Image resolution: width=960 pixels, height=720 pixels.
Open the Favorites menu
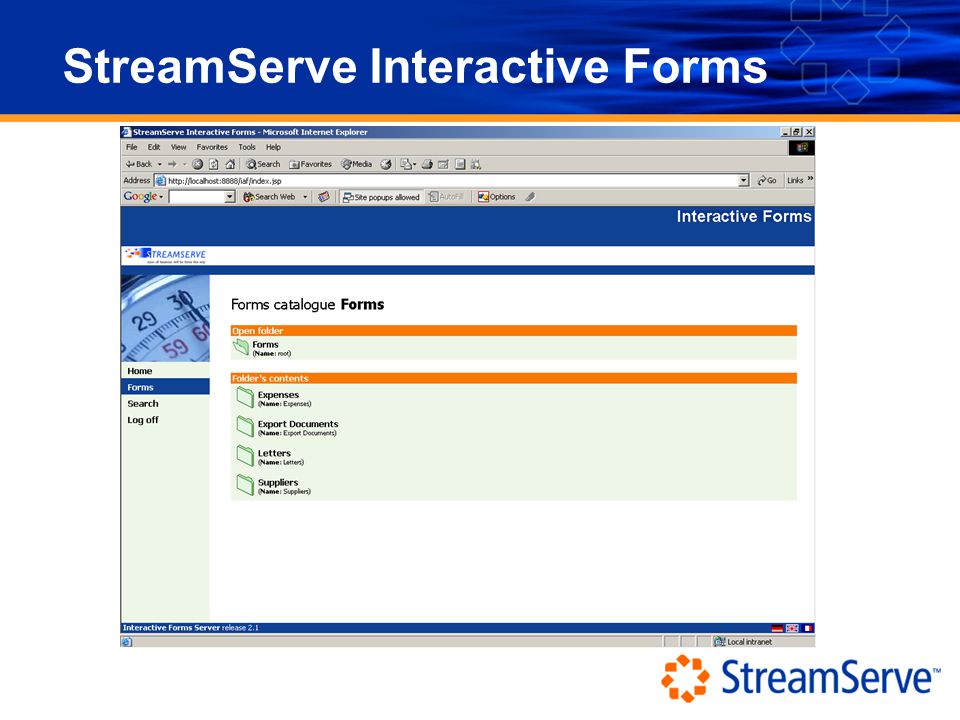212,148
